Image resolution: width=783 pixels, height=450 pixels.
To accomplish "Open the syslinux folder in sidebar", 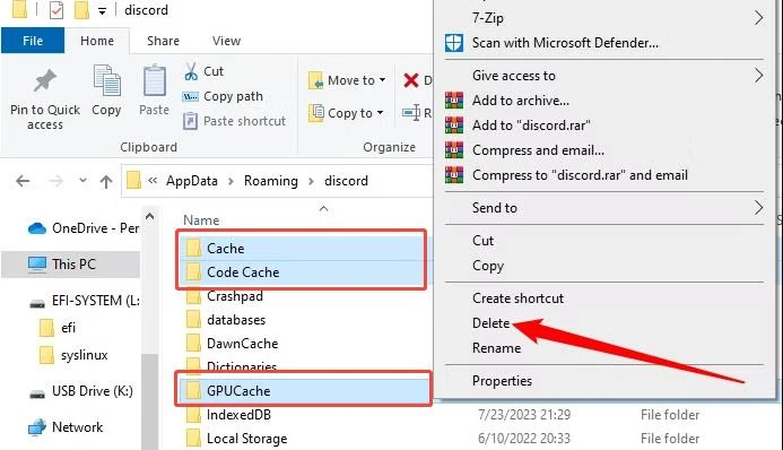I will 73,355.
